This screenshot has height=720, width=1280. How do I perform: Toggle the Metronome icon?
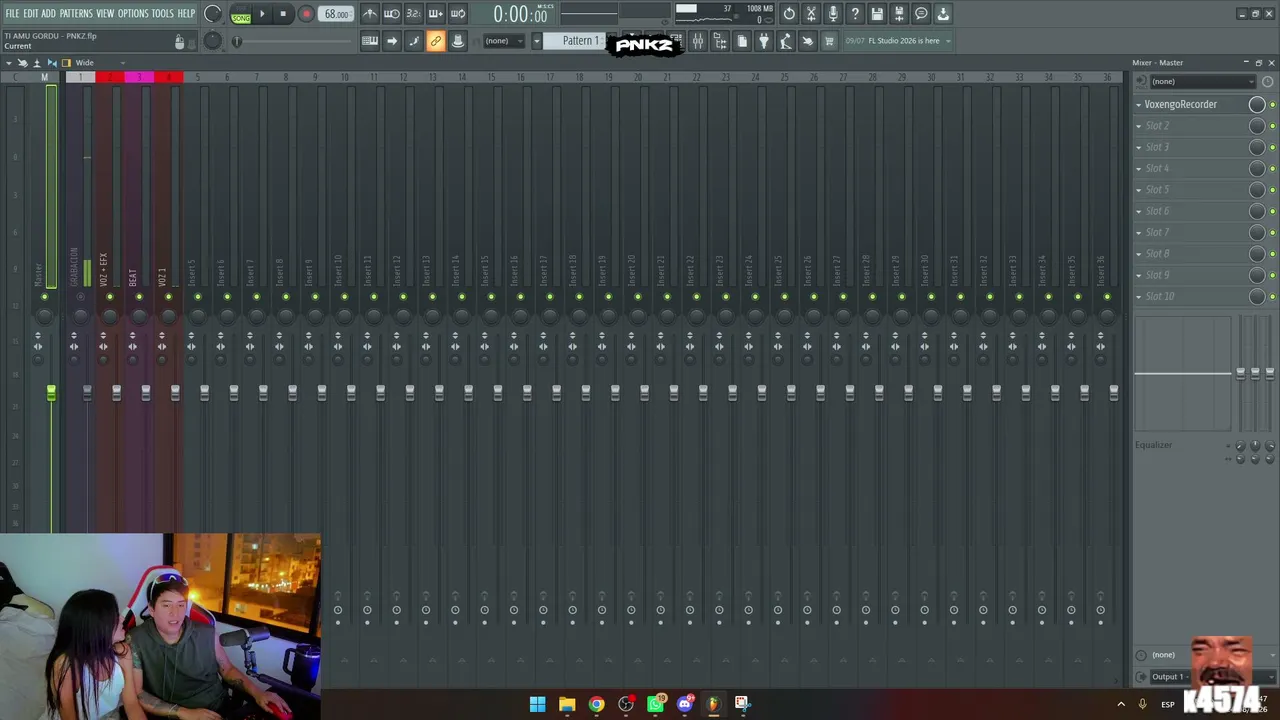click(x=370, y=14)
